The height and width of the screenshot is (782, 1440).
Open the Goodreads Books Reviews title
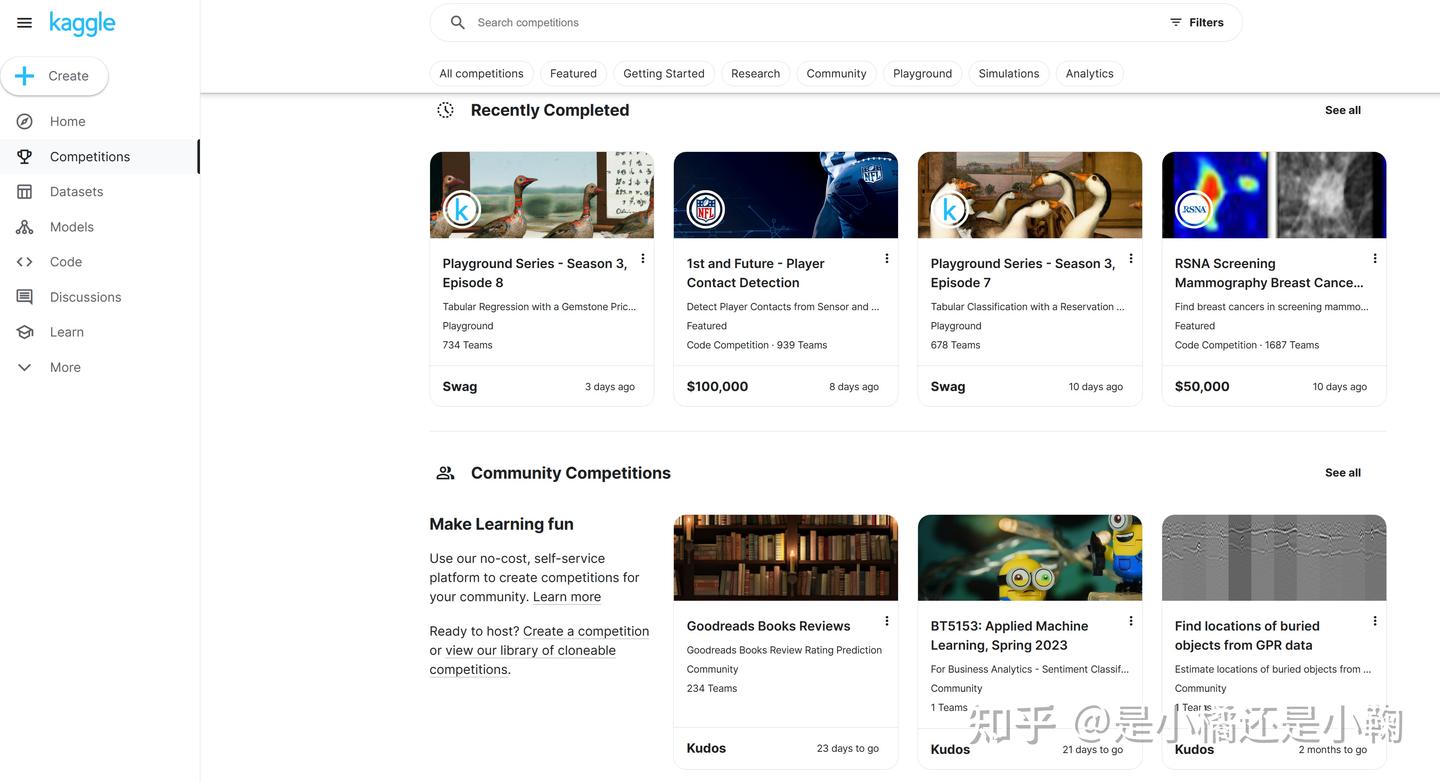[768, 626]
